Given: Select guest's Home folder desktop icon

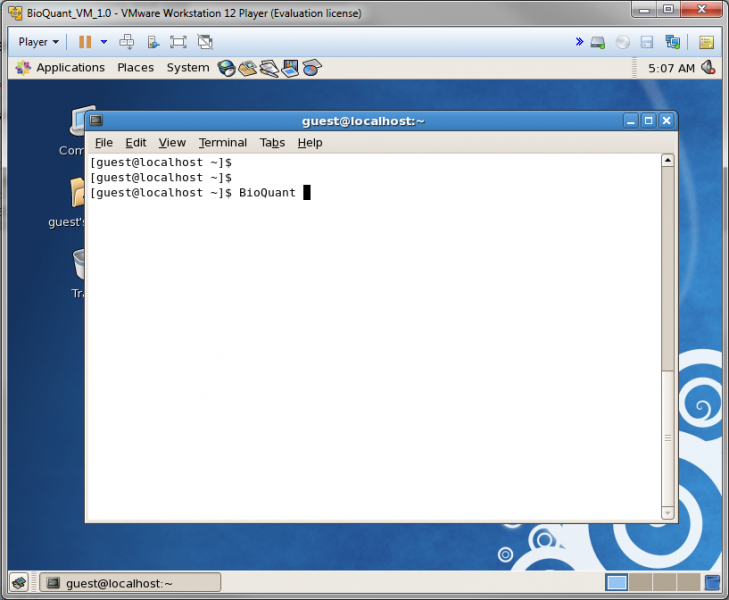Looking at the screenshot, I should click(x=67, y=203).
